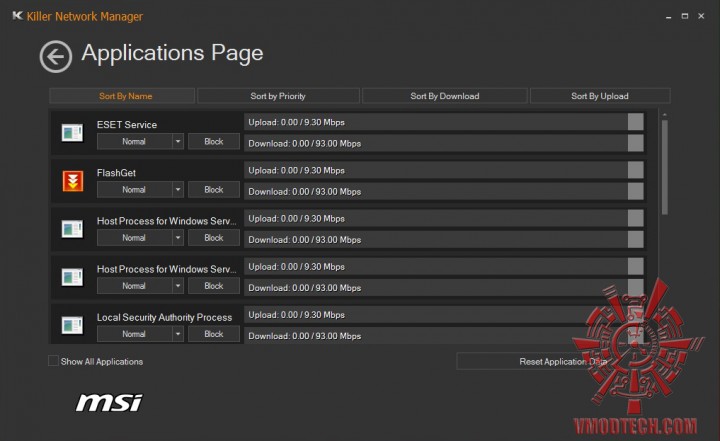Adjust the ESET Service download limit slider
Image resolution: width=720 pixels, height=441 pixels.
pyautogui.click(x=636, y=143)
